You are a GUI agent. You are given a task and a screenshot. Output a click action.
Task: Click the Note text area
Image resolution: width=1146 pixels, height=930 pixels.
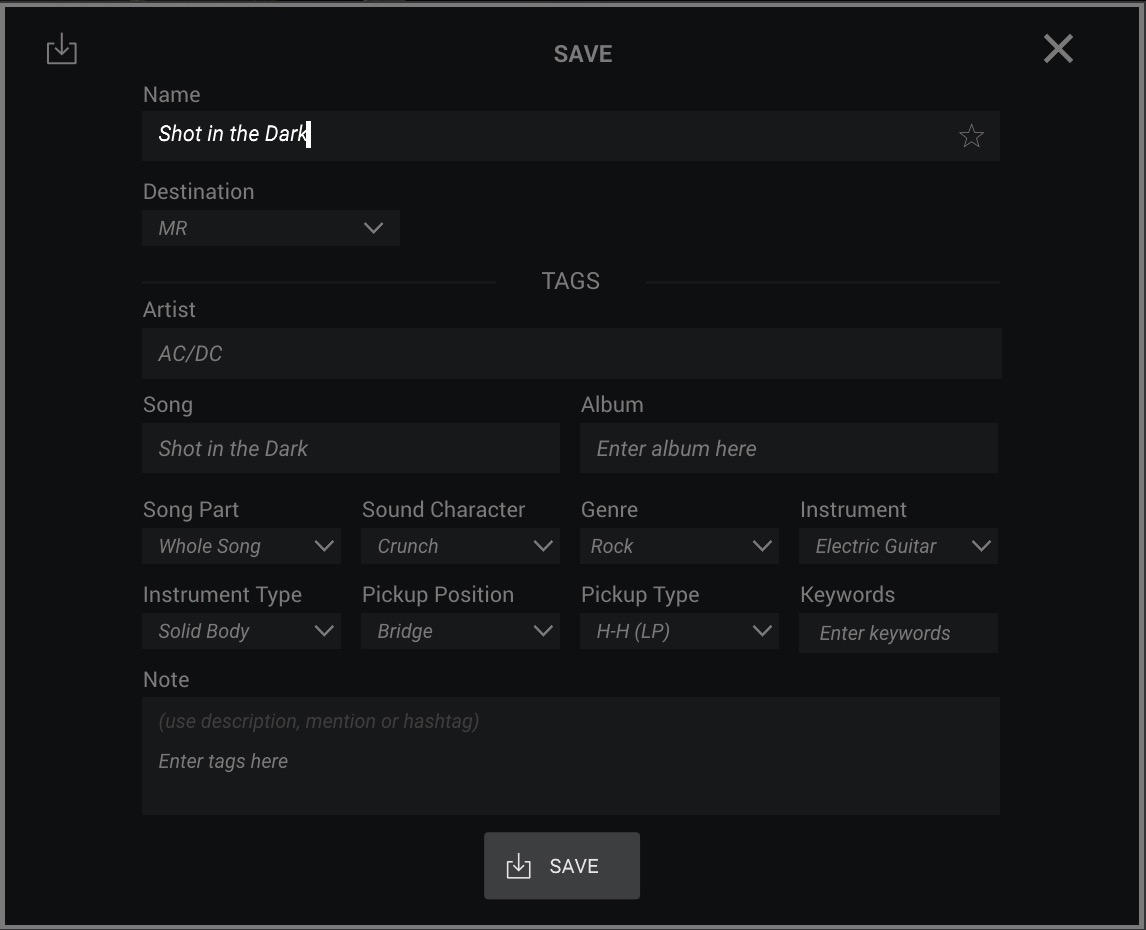[x=571, y=756]
